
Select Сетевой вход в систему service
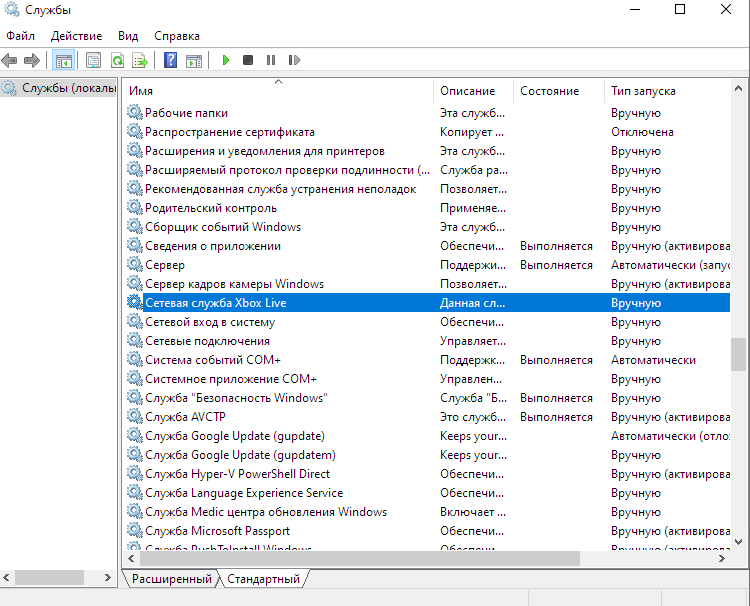pyautogui.click(x=210, y=321)
